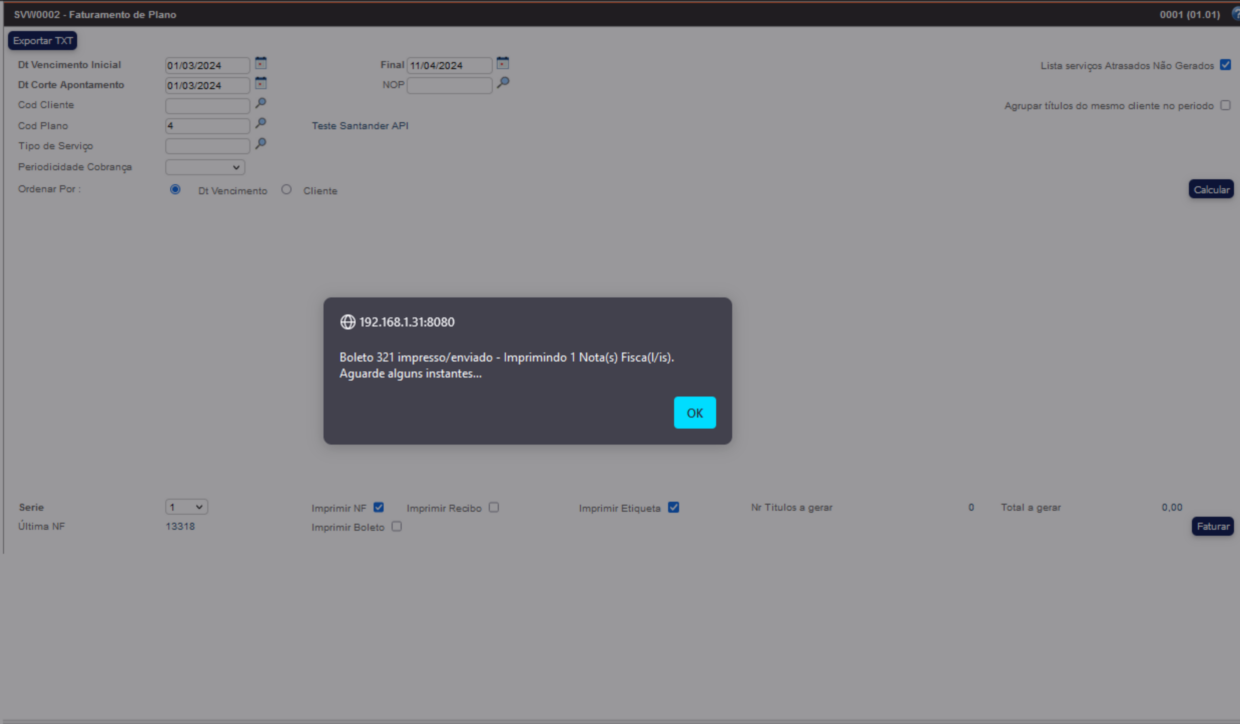The height and width of the screenshot is (724, 1240).
Task: Open help icon in title bar
Action: [1235, 14]
